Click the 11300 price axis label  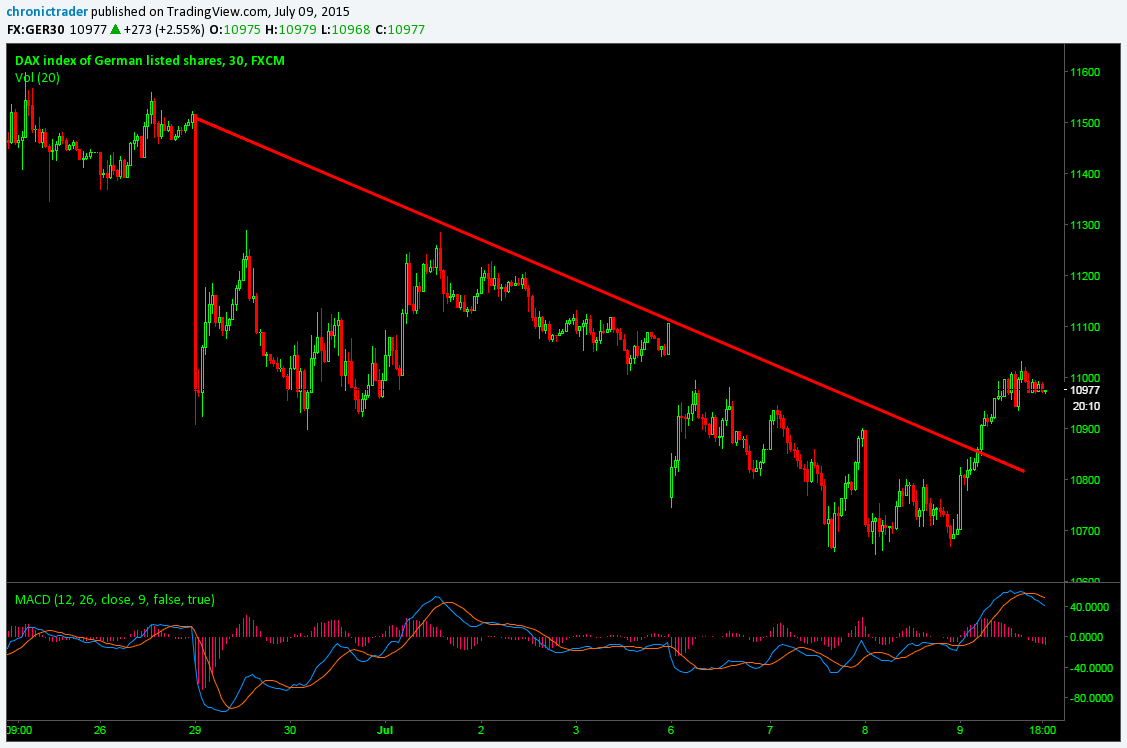click(x=1085, y=225)
